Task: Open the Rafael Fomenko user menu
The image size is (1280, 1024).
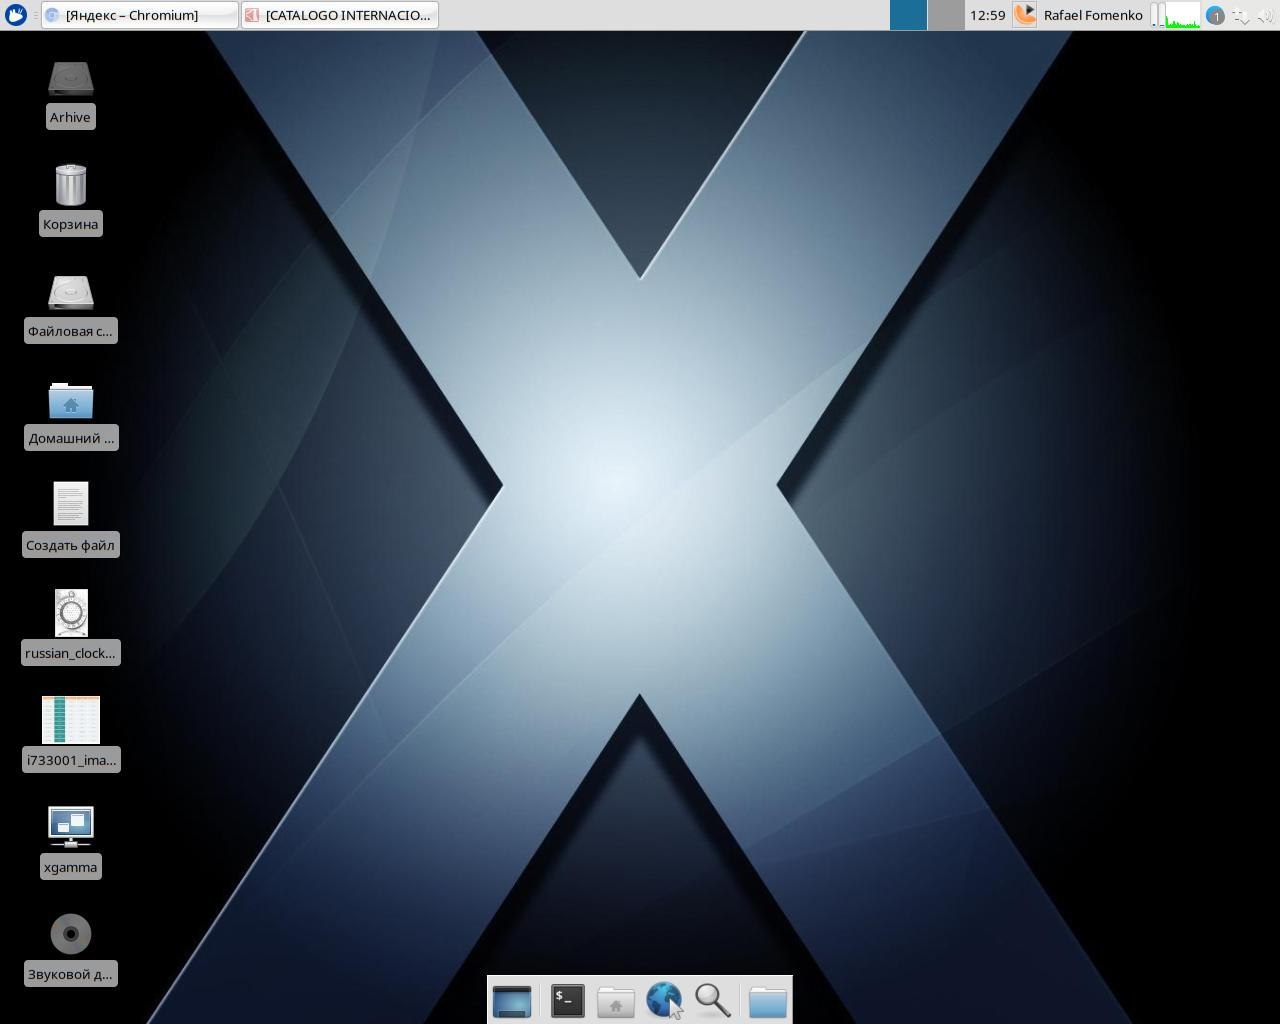Action: click(1093, 15)
